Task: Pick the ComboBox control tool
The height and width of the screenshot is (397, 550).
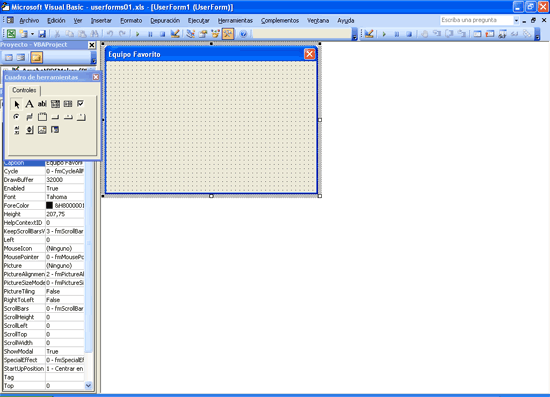Action: (55, 104)
